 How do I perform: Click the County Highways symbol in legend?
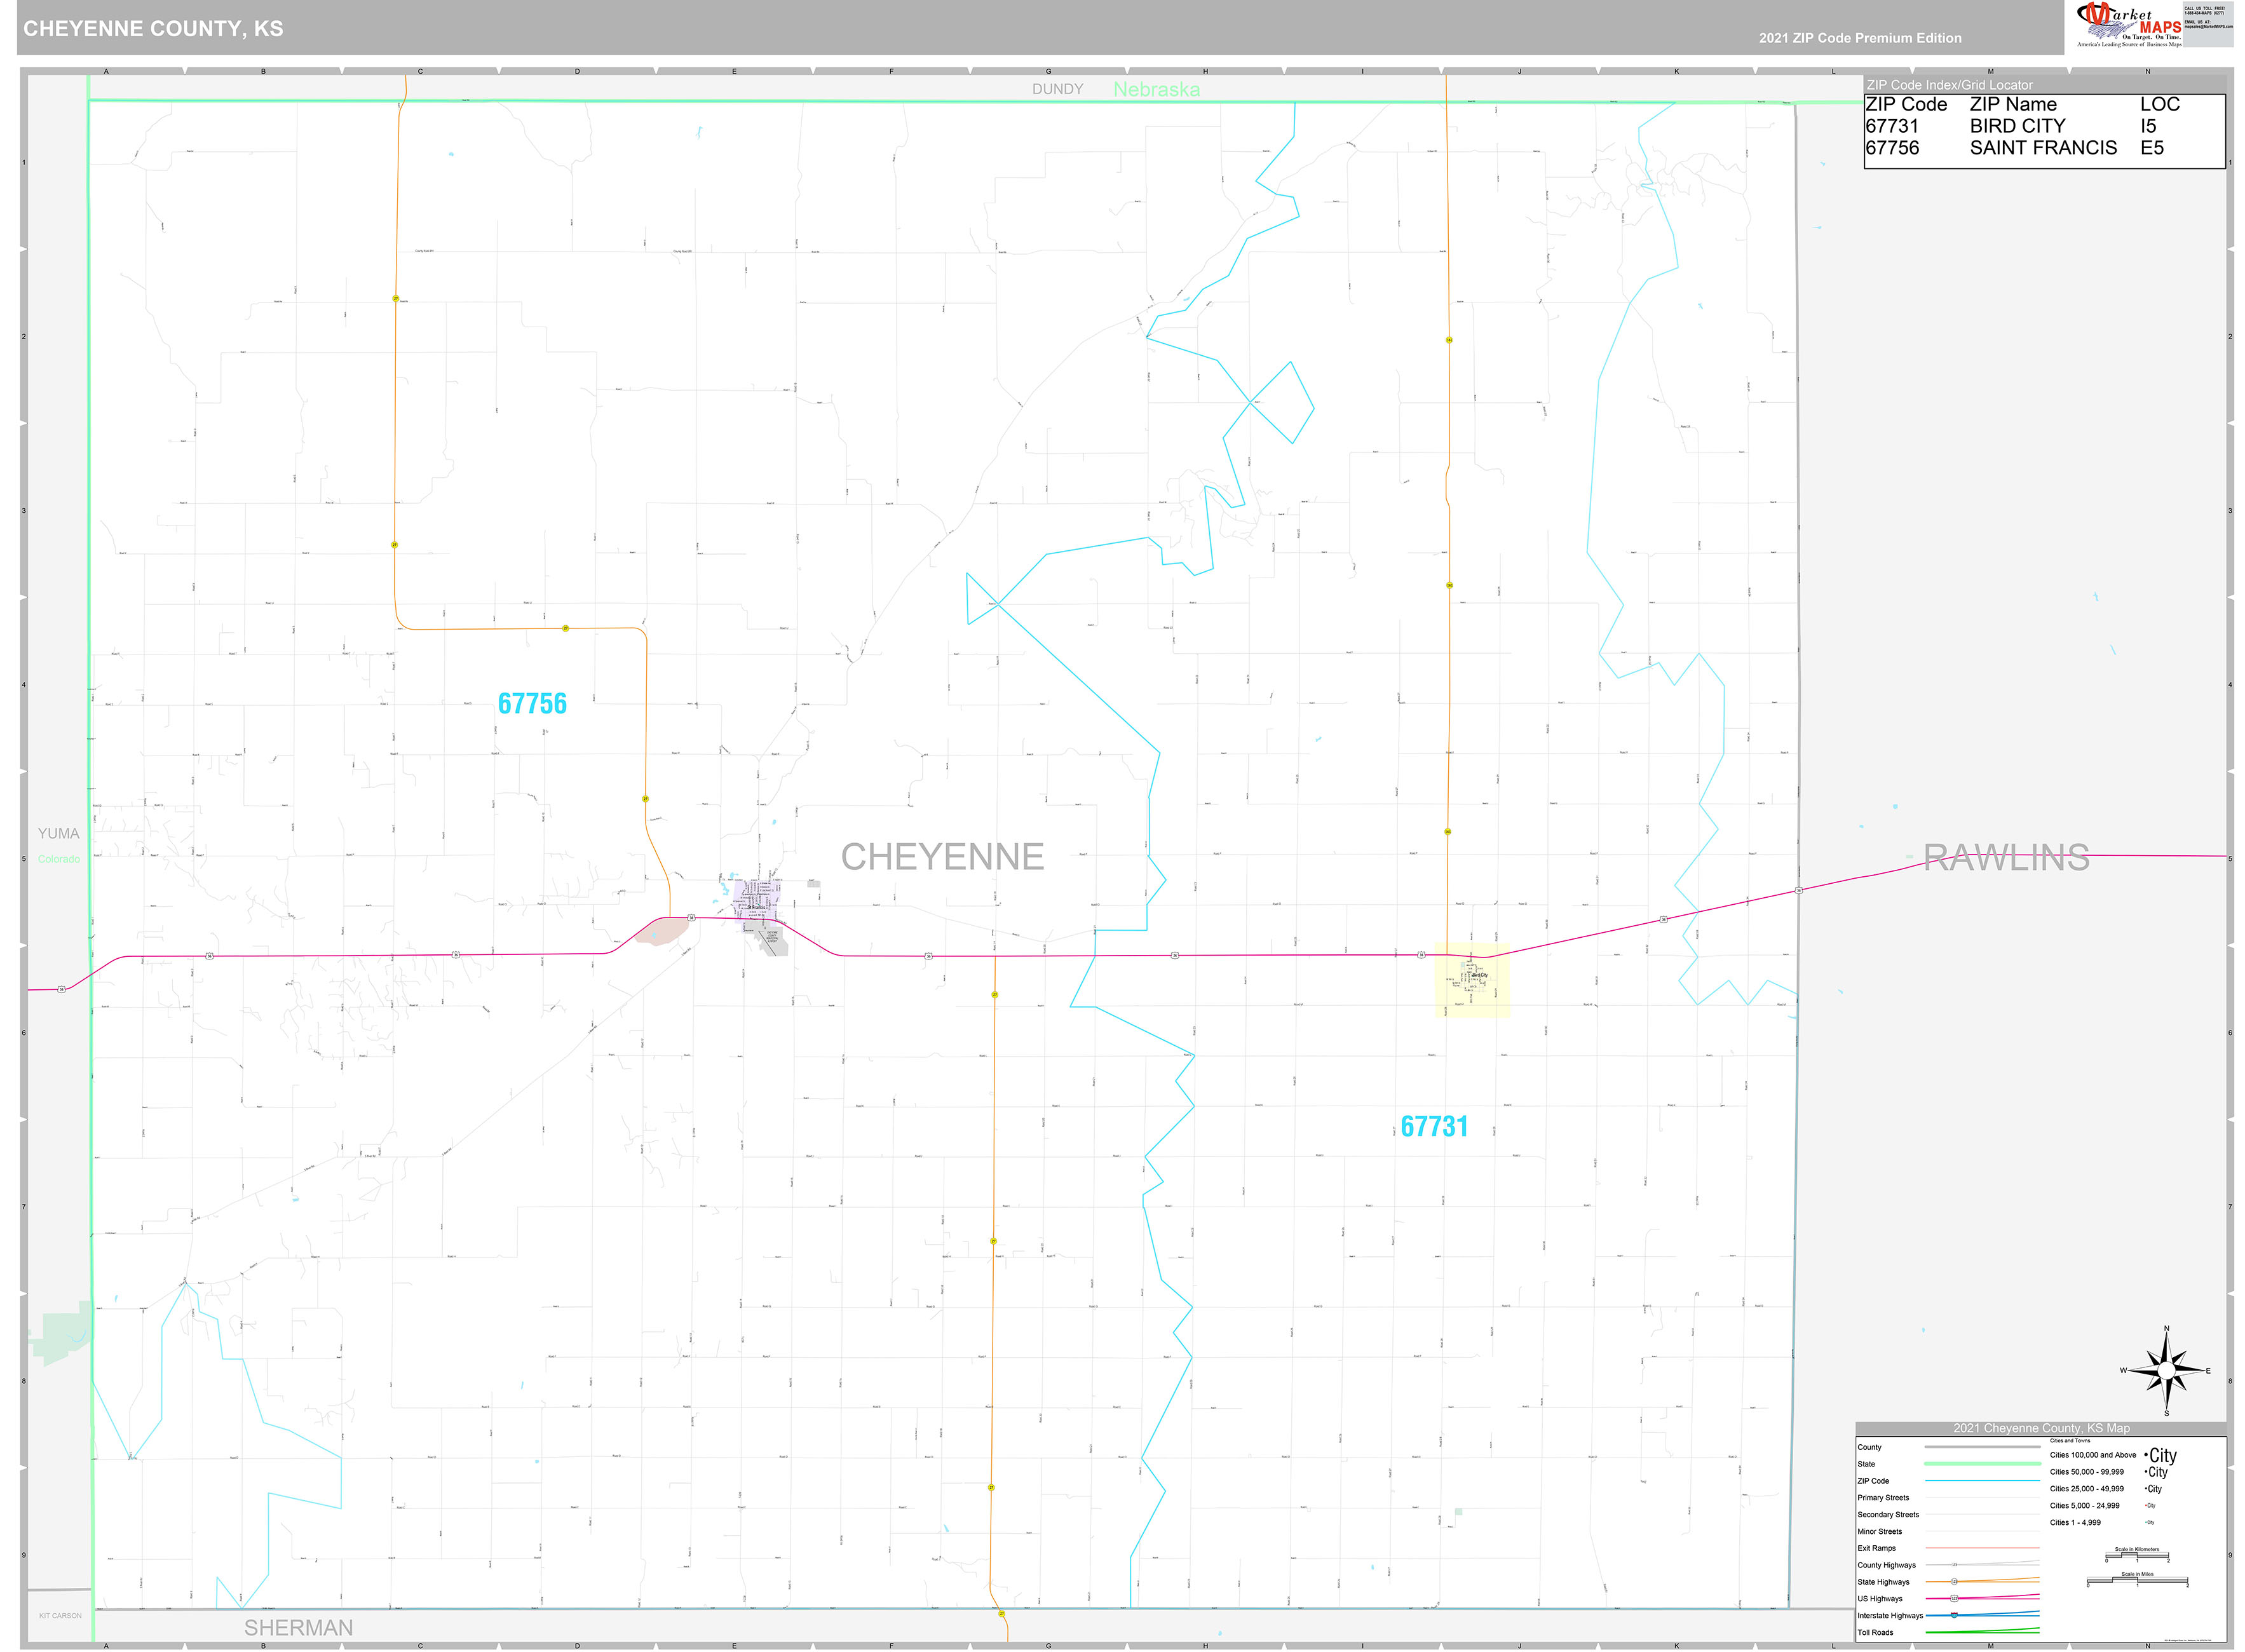[x=1954, y=1565]
